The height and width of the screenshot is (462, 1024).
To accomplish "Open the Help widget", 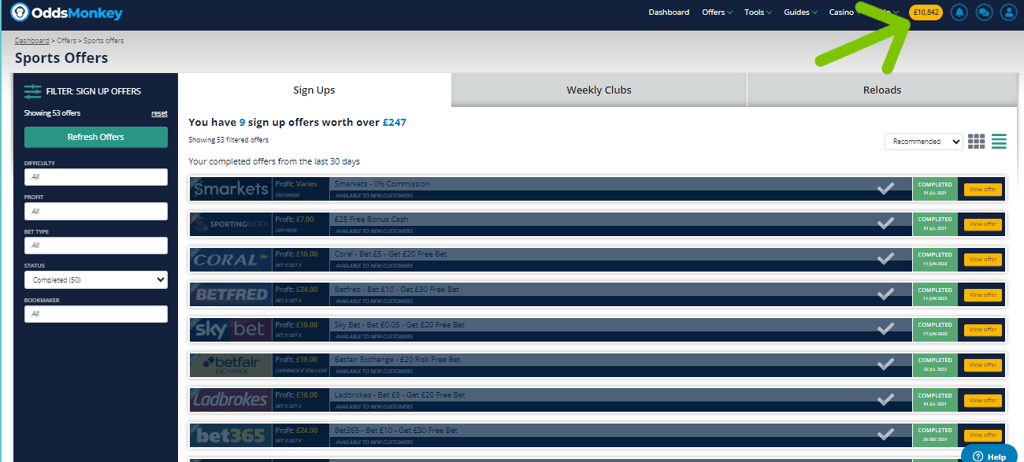I will pyautogui.click(x=989, y=456).
